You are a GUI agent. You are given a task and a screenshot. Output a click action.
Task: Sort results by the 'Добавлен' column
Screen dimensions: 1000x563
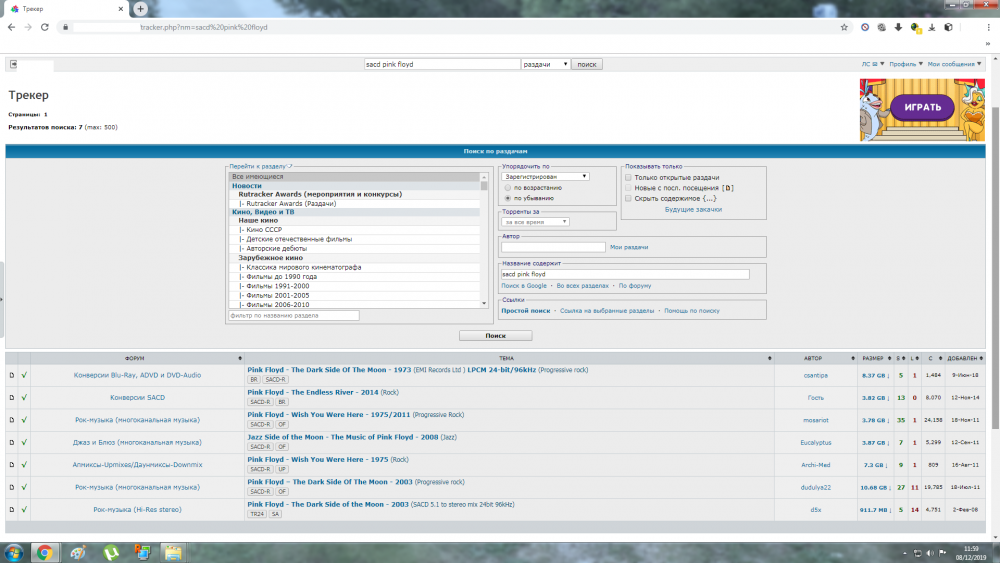point(964,358)
